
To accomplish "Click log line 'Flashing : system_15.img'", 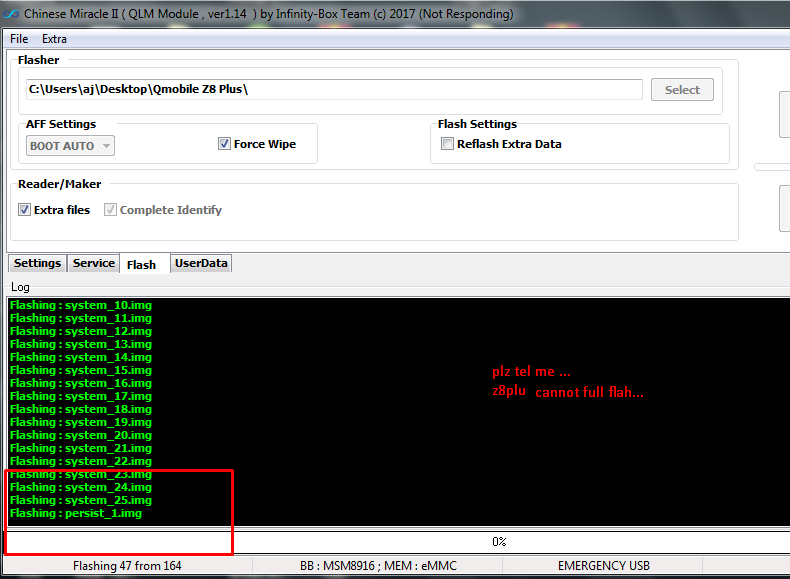I will point(81,370).
